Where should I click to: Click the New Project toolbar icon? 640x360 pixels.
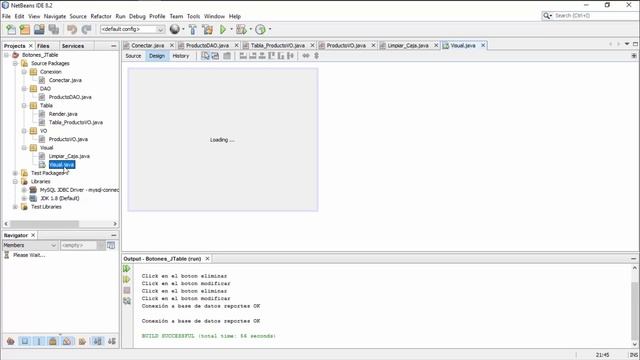[25, 29]
